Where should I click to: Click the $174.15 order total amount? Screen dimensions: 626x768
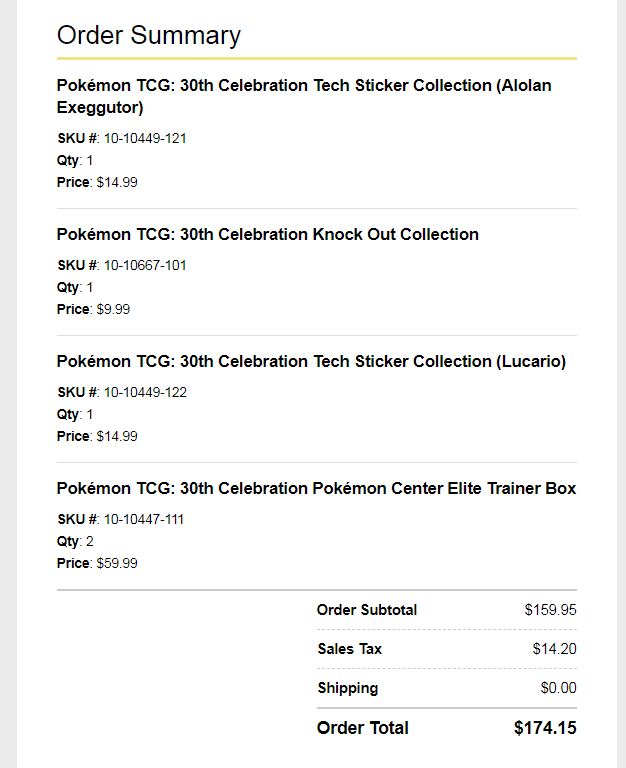click(545, 728)
